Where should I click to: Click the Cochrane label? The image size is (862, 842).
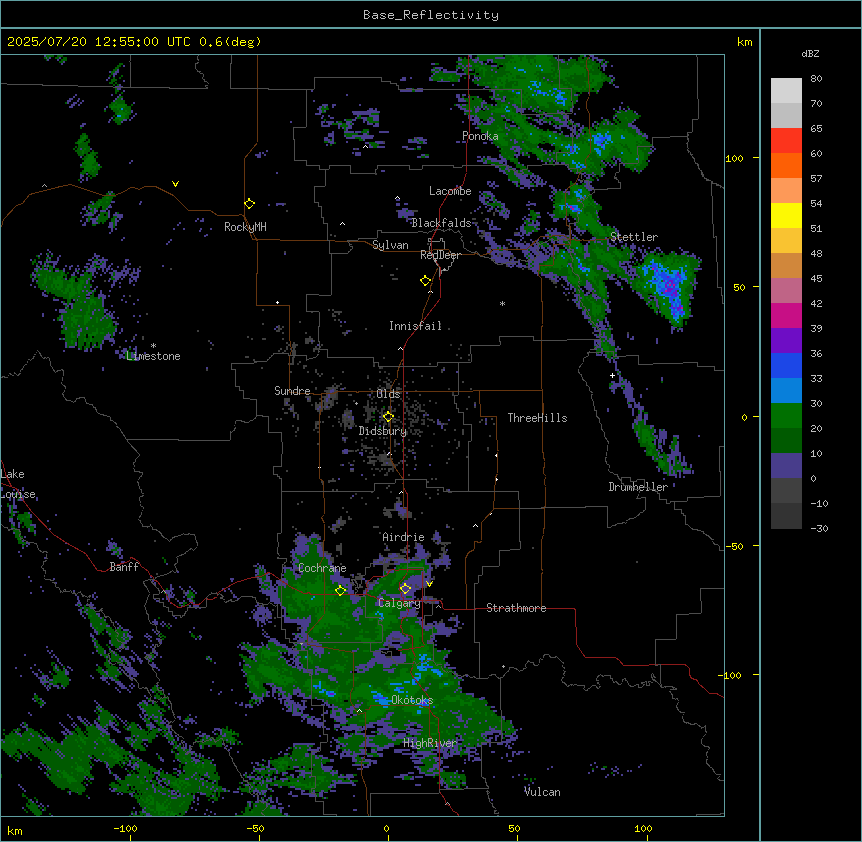pos(322,568)
